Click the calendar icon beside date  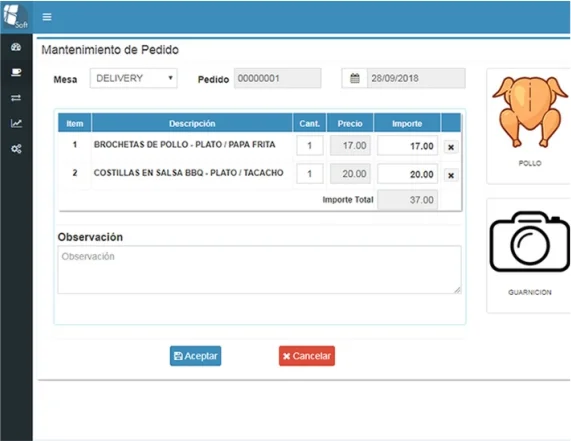354,78
